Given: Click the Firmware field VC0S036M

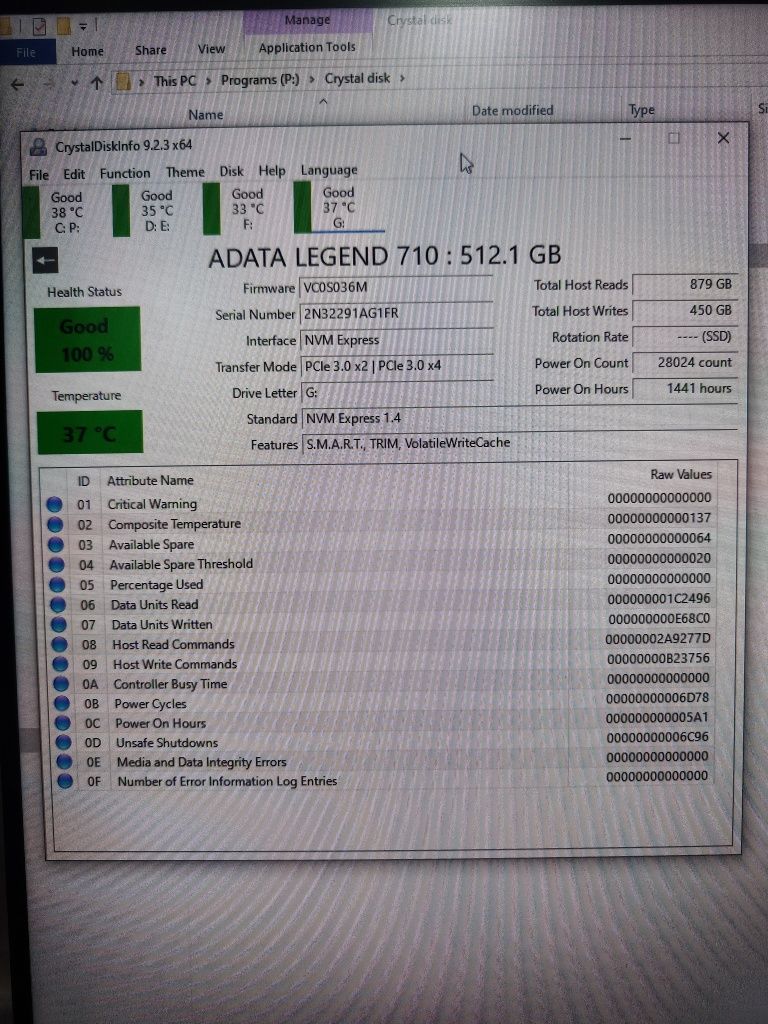Looking at the screenshot, I should point(396,287).
